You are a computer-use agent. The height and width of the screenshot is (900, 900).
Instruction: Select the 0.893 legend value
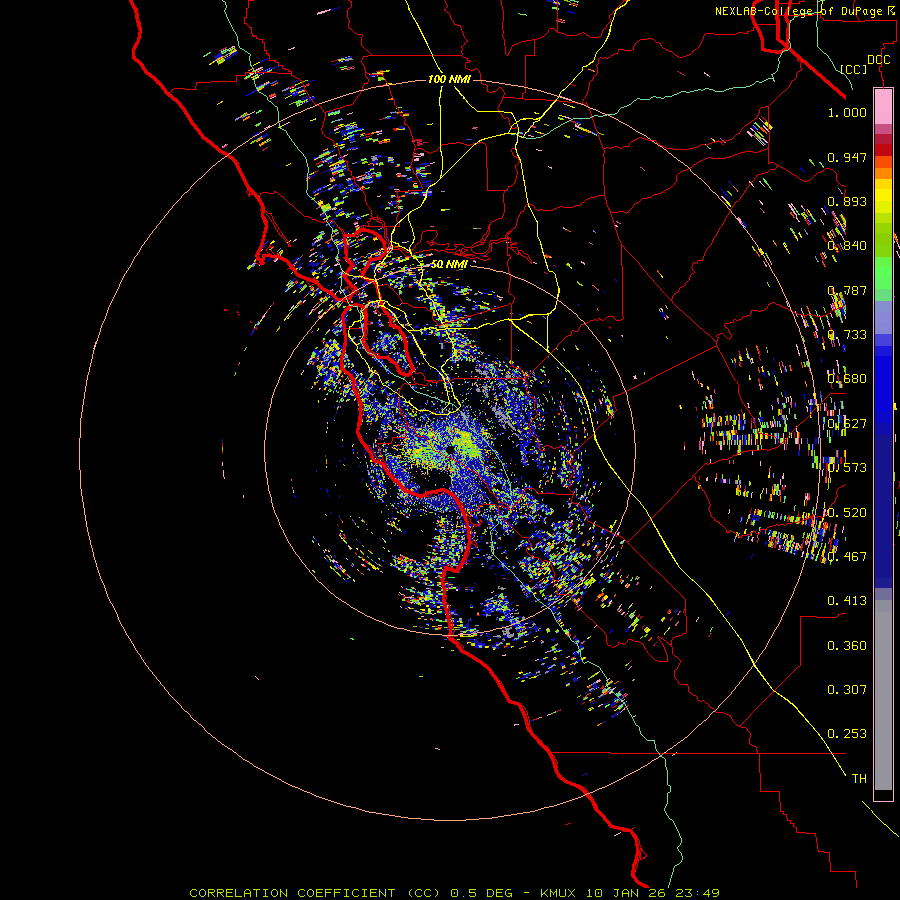point(847,201)
